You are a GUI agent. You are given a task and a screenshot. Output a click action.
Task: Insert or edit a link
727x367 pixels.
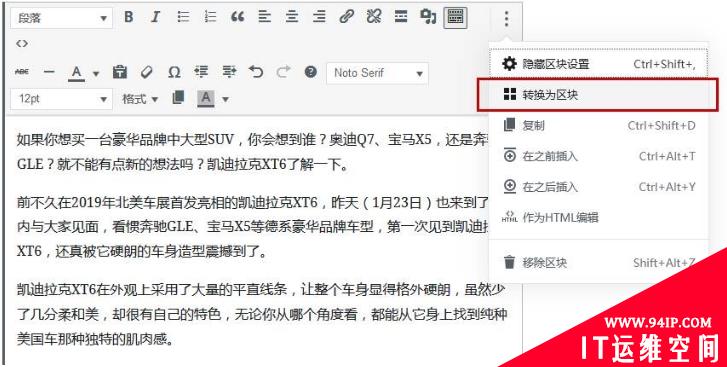pos(346,18)
